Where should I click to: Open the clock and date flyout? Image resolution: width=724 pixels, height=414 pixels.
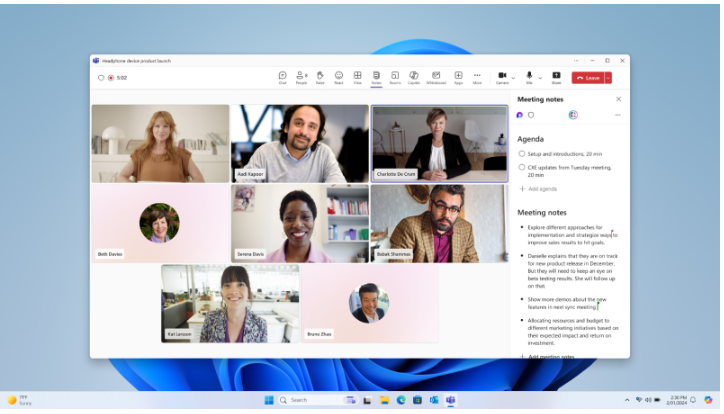pyautogui.click(x=676, y=400)
